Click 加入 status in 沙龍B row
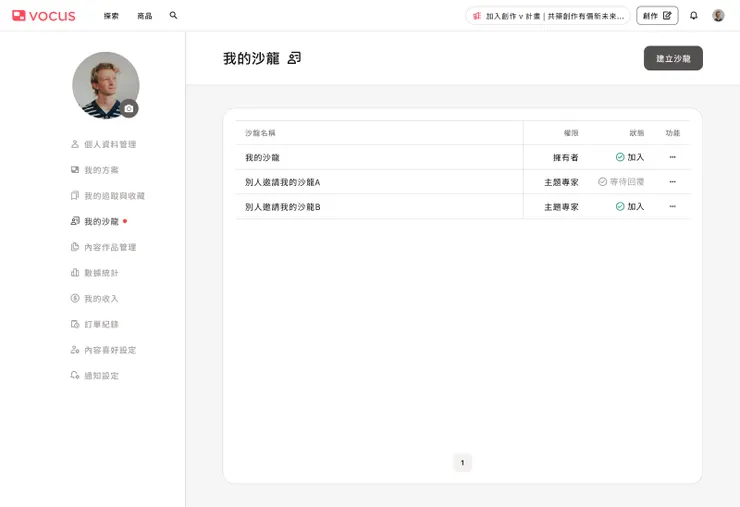The image size is (740, 507). point(636,206)
